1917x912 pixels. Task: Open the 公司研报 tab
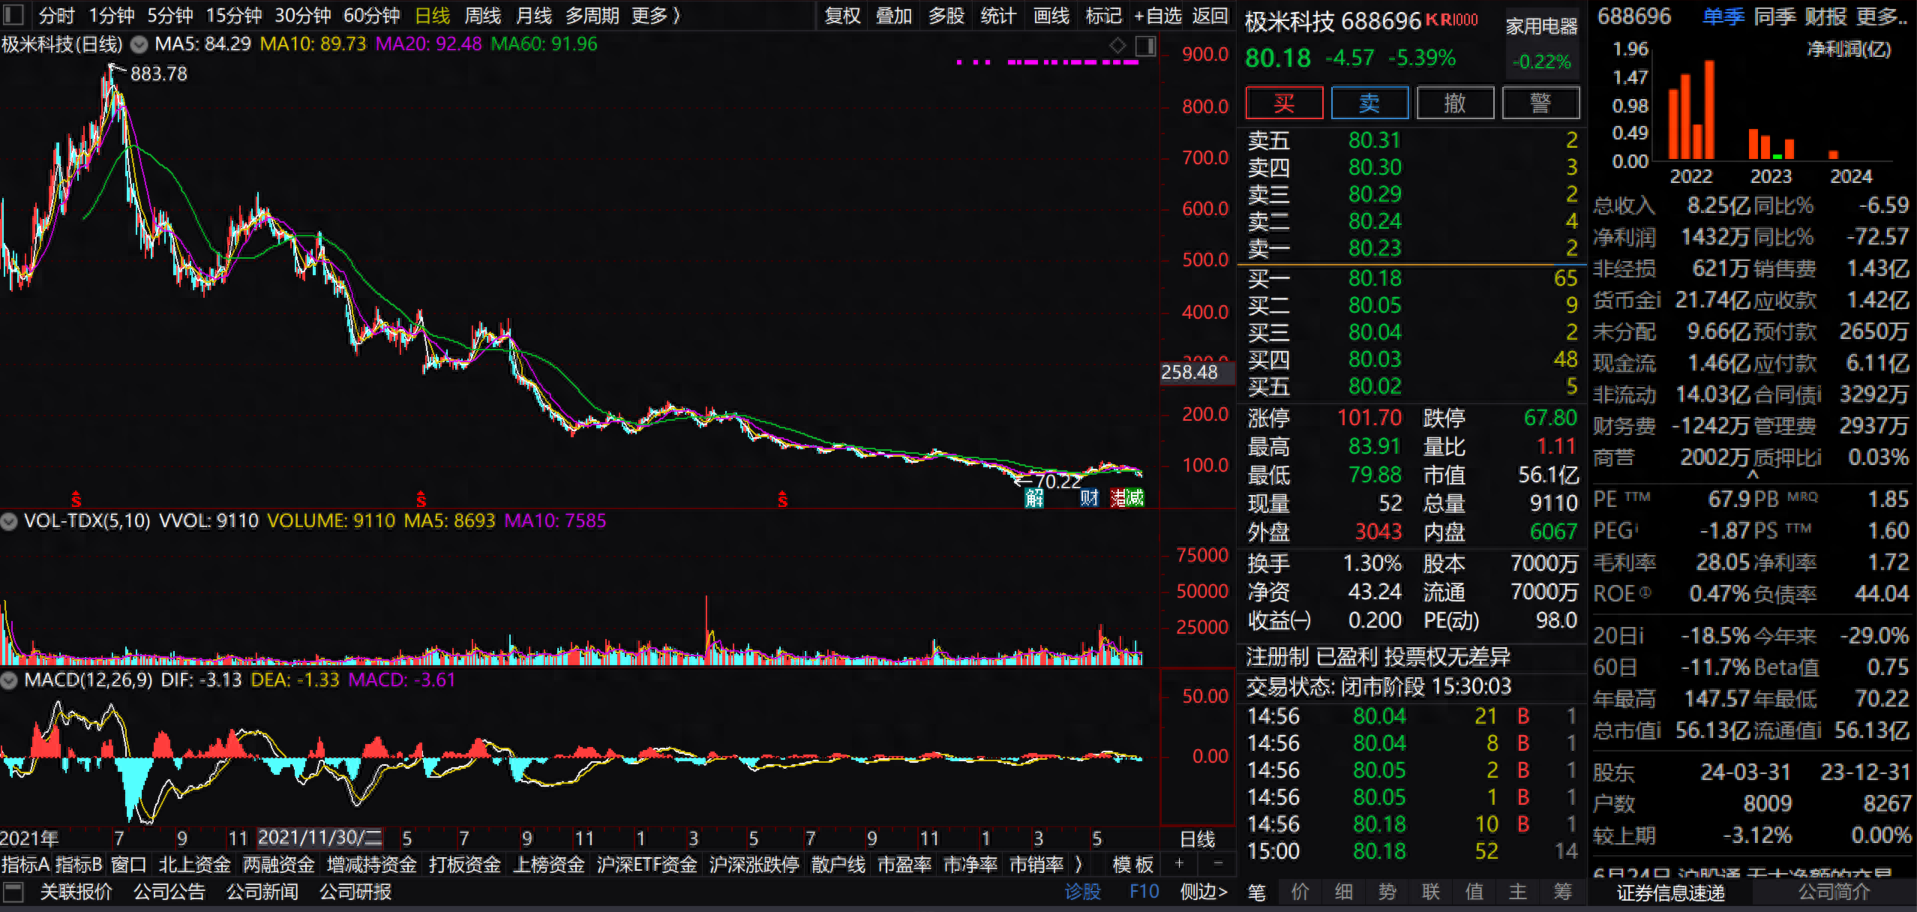[x=355, y=891]
